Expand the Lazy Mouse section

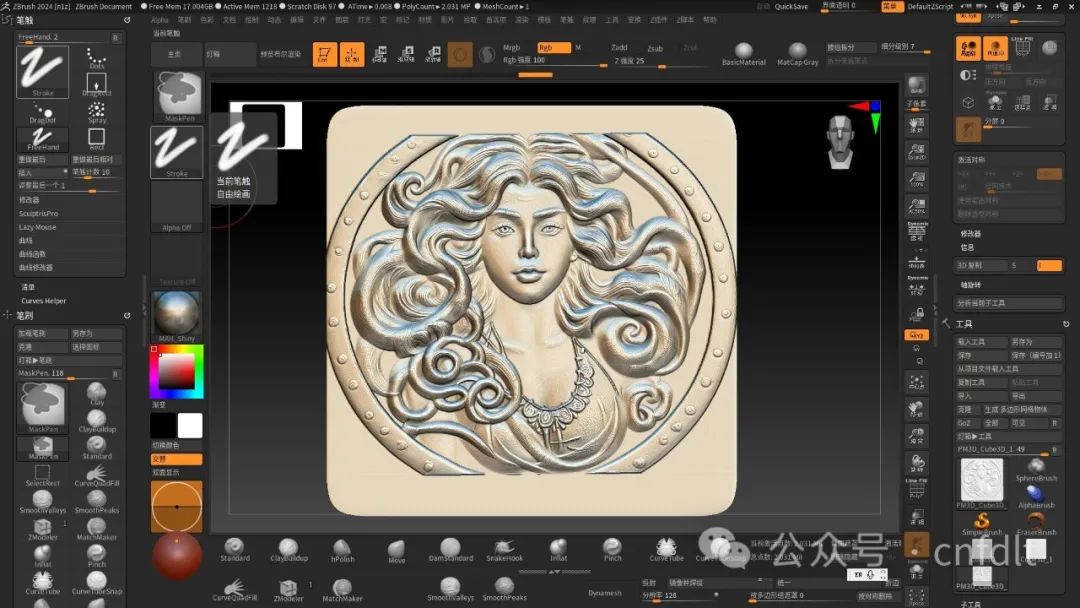38,227
